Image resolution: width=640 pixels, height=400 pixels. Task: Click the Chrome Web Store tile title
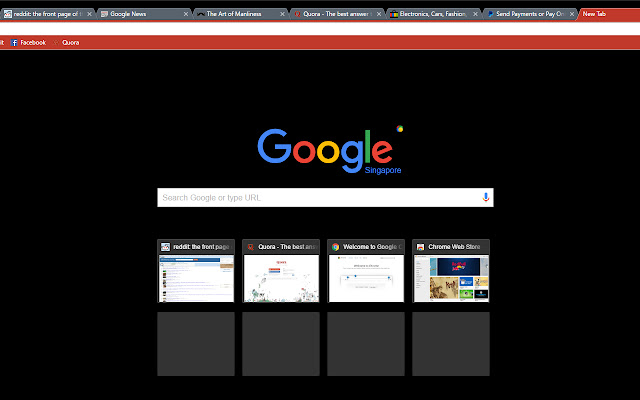tap(454, 247)
